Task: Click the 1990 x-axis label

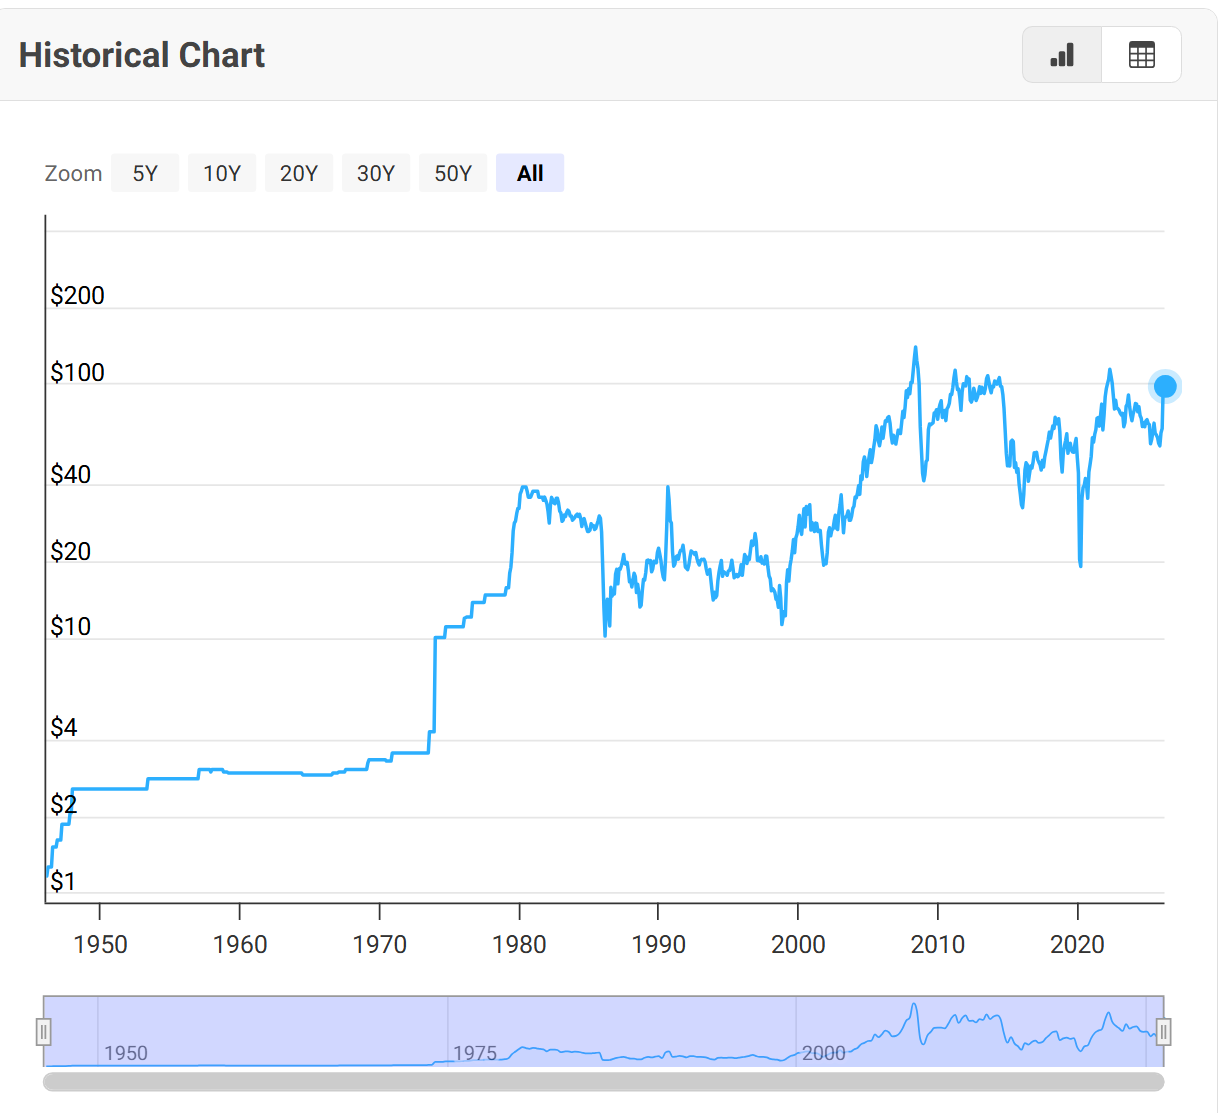Action: coord(659,945)
